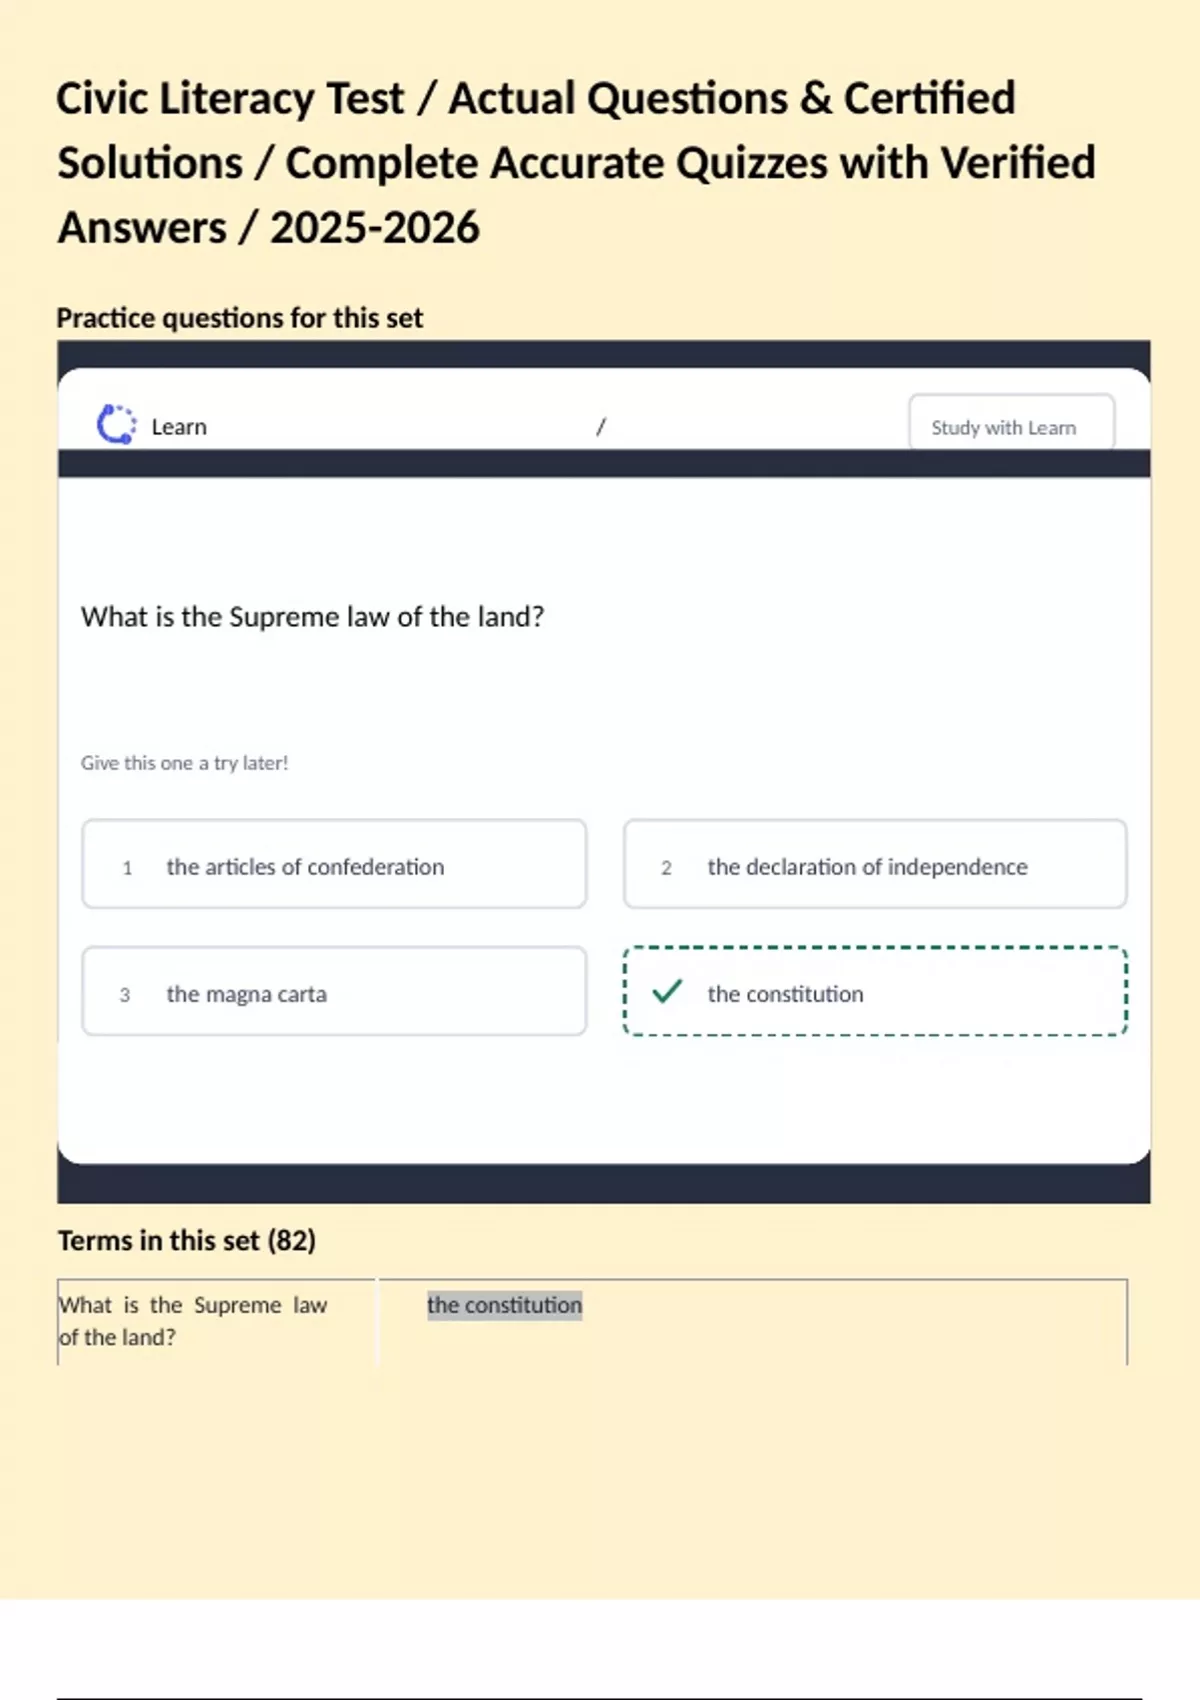The width and height of the screenshot is (1200, 1700).
Task: Click the slash separator in the Learn header
Action: point(600,427)
